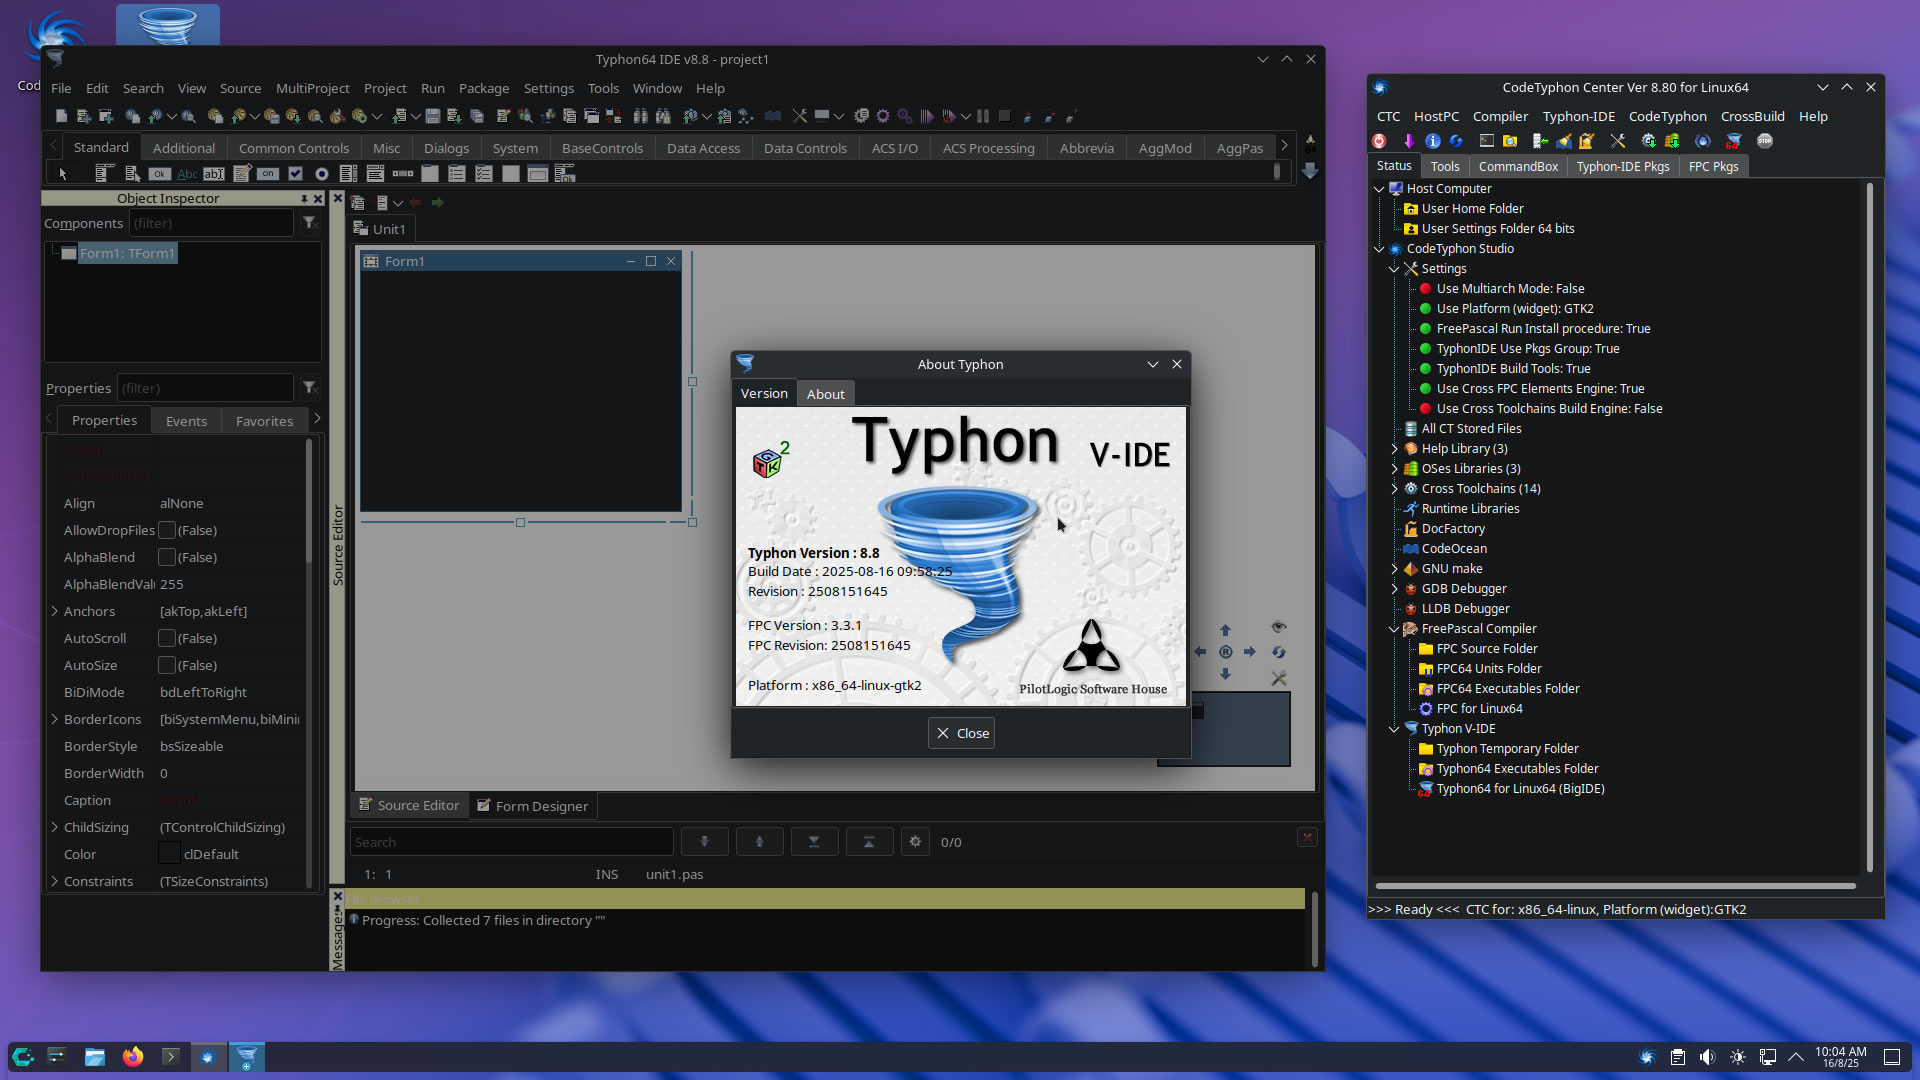Select the TToggleBox 'on' component in palette
Viewport: 1920px width, 1080px height.
tap(268, 174)
